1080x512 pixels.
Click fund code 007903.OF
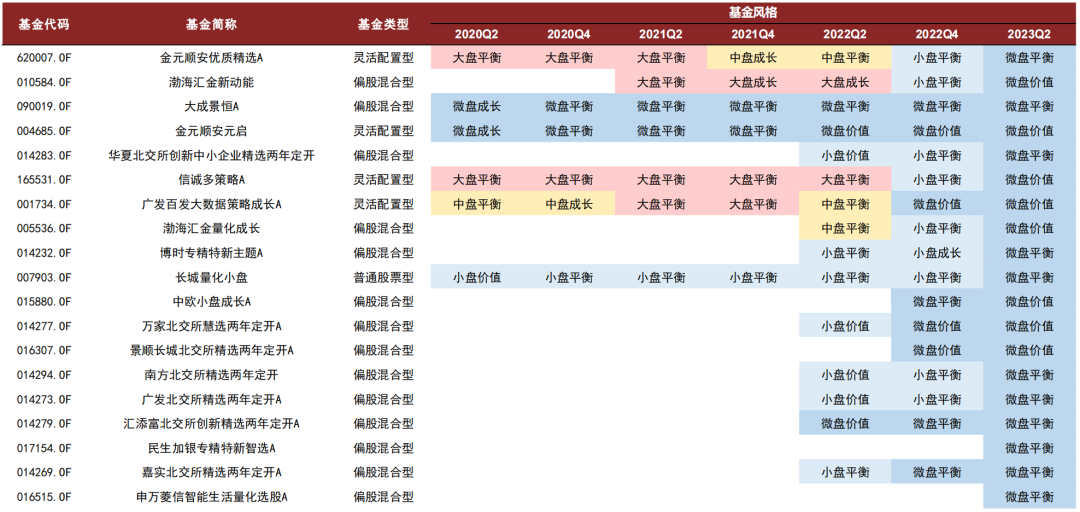(x=44, y=278)
